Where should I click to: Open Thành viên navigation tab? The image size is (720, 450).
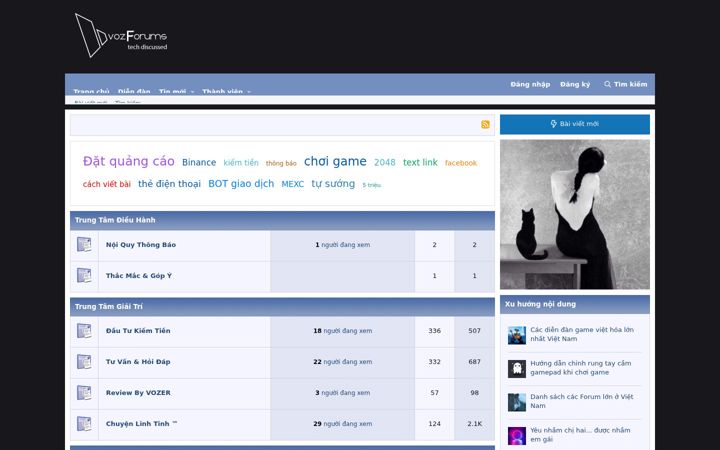[x=222, y=91]
